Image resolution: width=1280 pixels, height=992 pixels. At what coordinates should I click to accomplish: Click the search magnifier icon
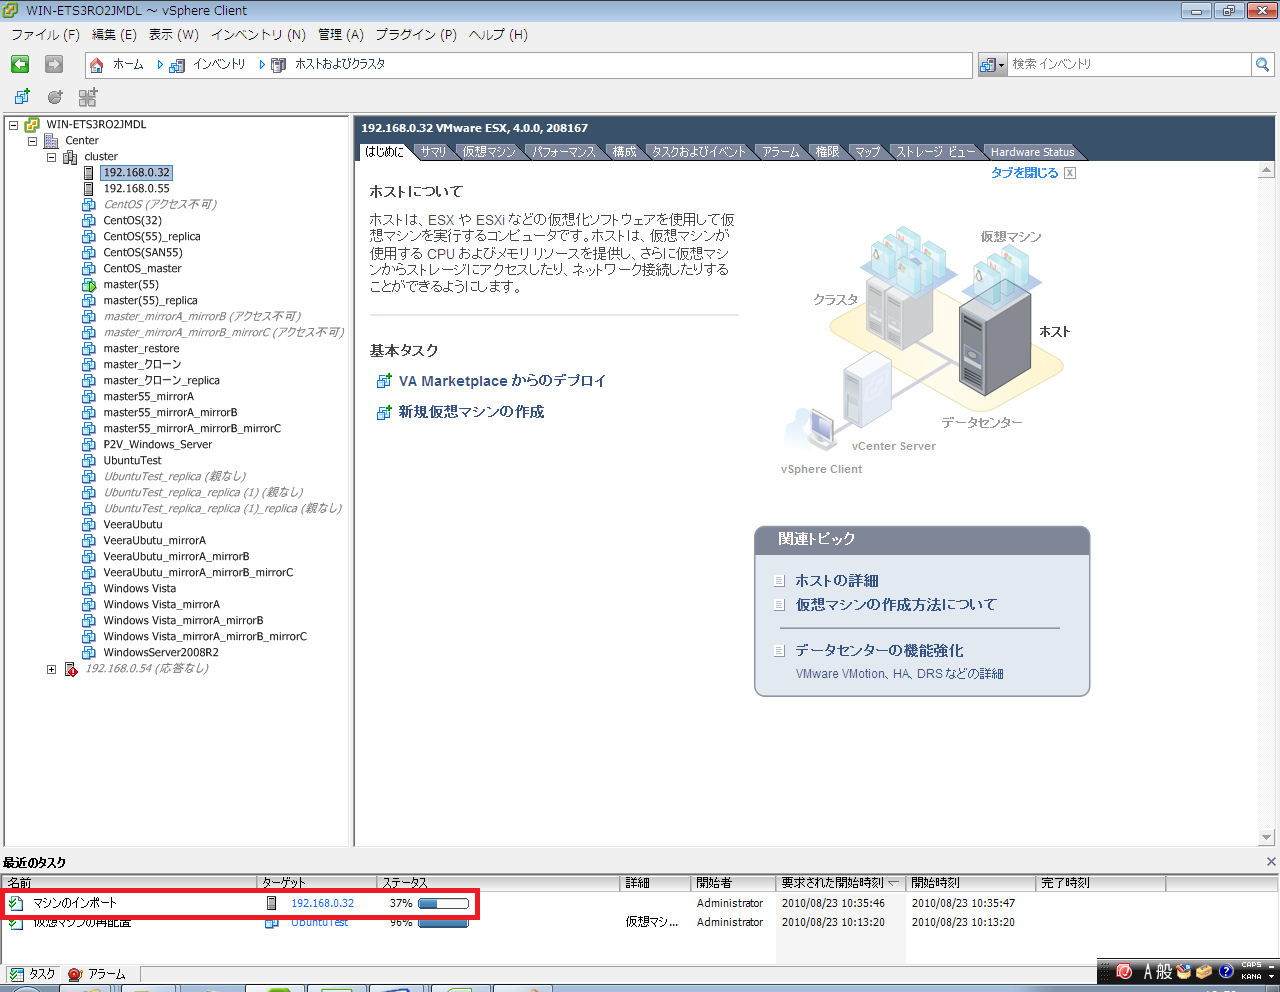click(x=1263, y=65)
